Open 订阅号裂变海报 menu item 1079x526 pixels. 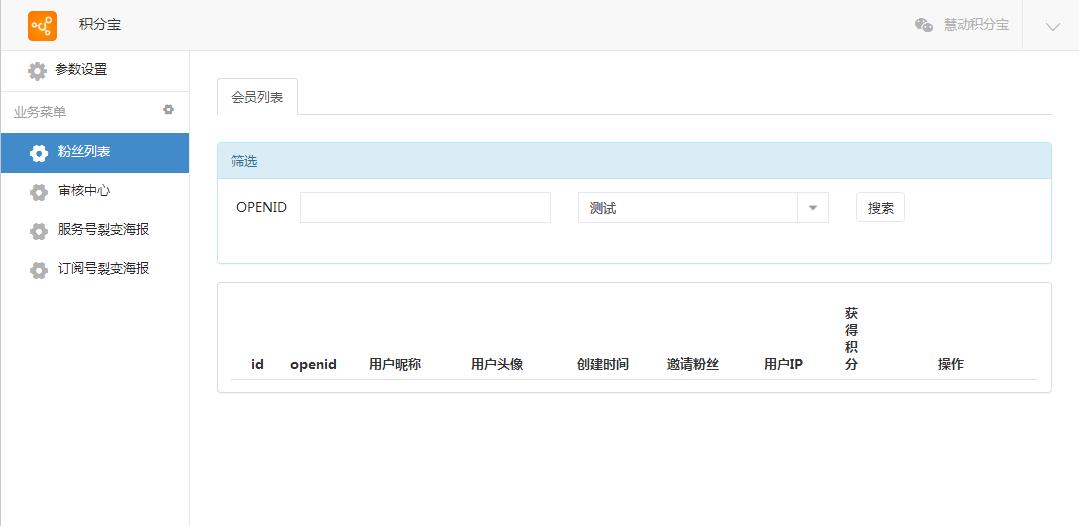95,270
